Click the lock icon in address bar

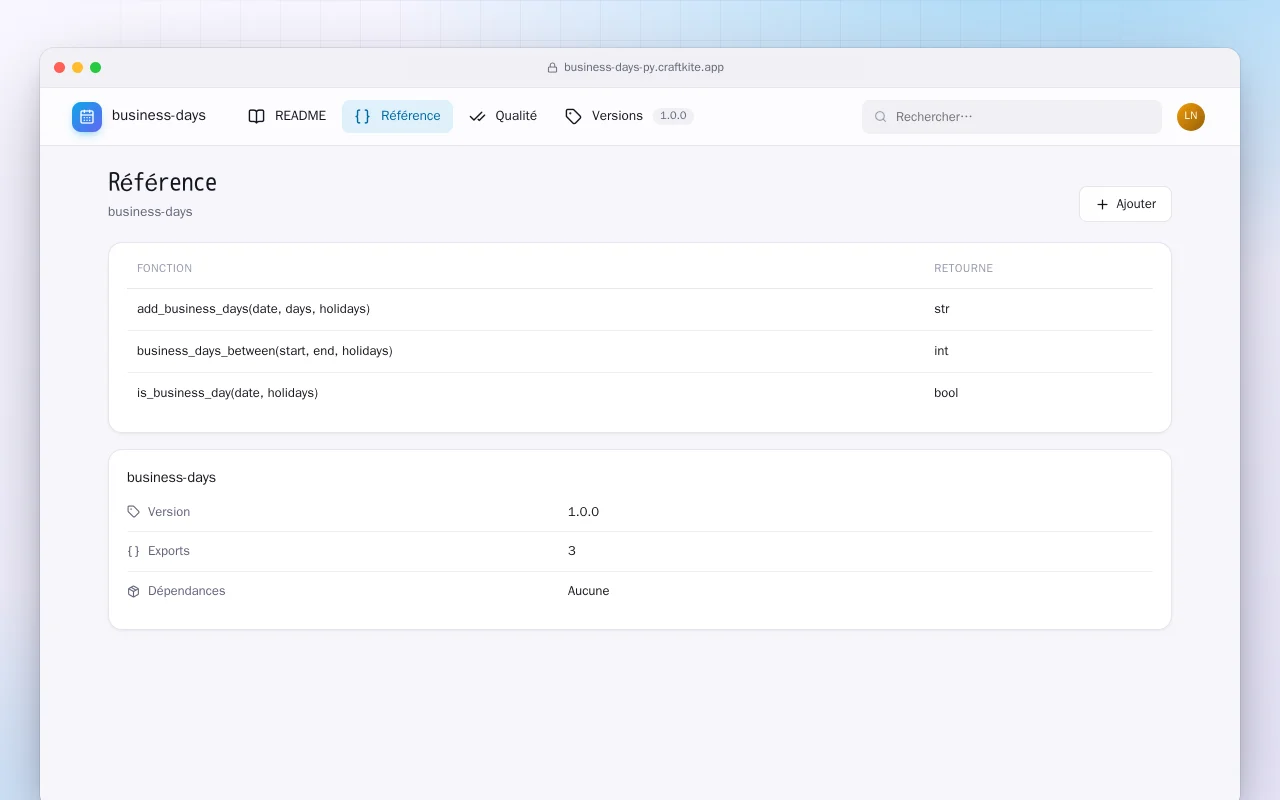552,68
